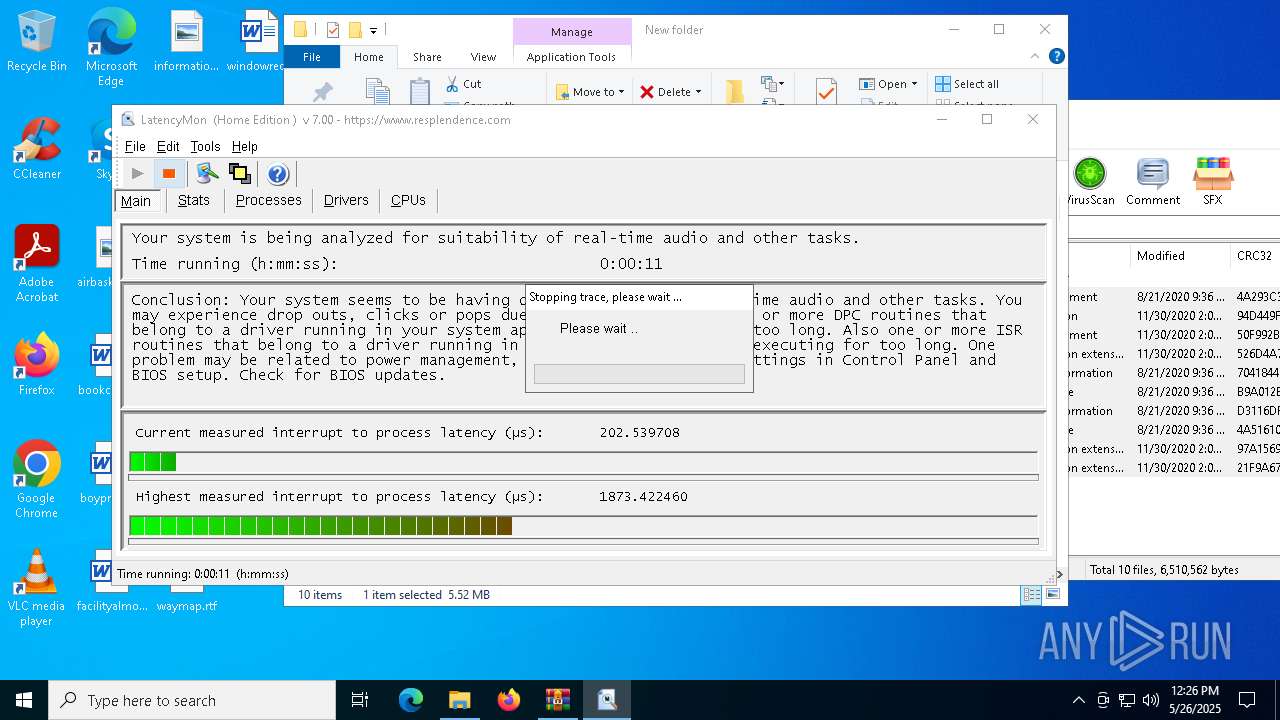Click the Pin to Quick access icon
The width and height of the screenshot is (1280, 720).
pyautogui.click(x=322, y=92)
